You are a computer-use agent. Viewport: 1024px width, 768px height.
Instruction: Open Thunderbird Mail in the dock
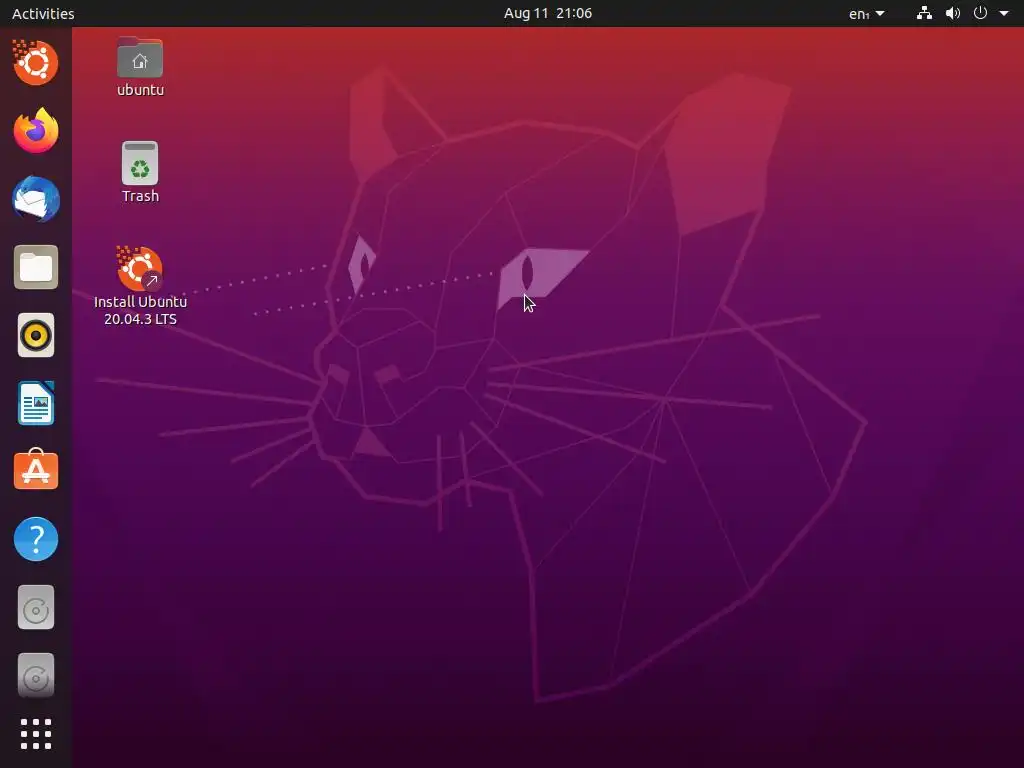click(x=36, y=199)
